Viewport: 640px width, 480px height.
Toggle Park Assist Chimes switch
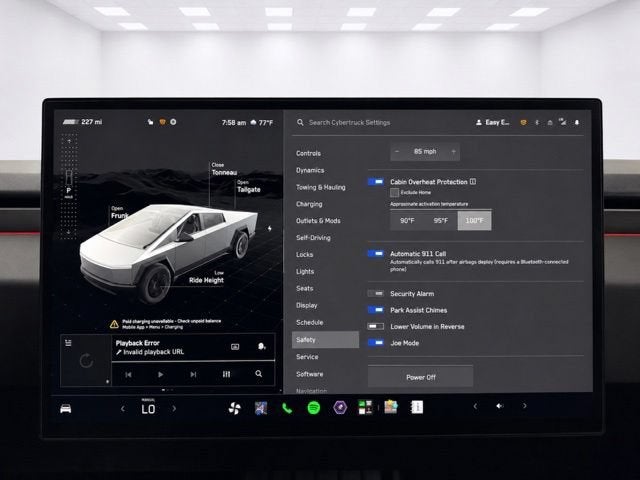coord(376,310)
